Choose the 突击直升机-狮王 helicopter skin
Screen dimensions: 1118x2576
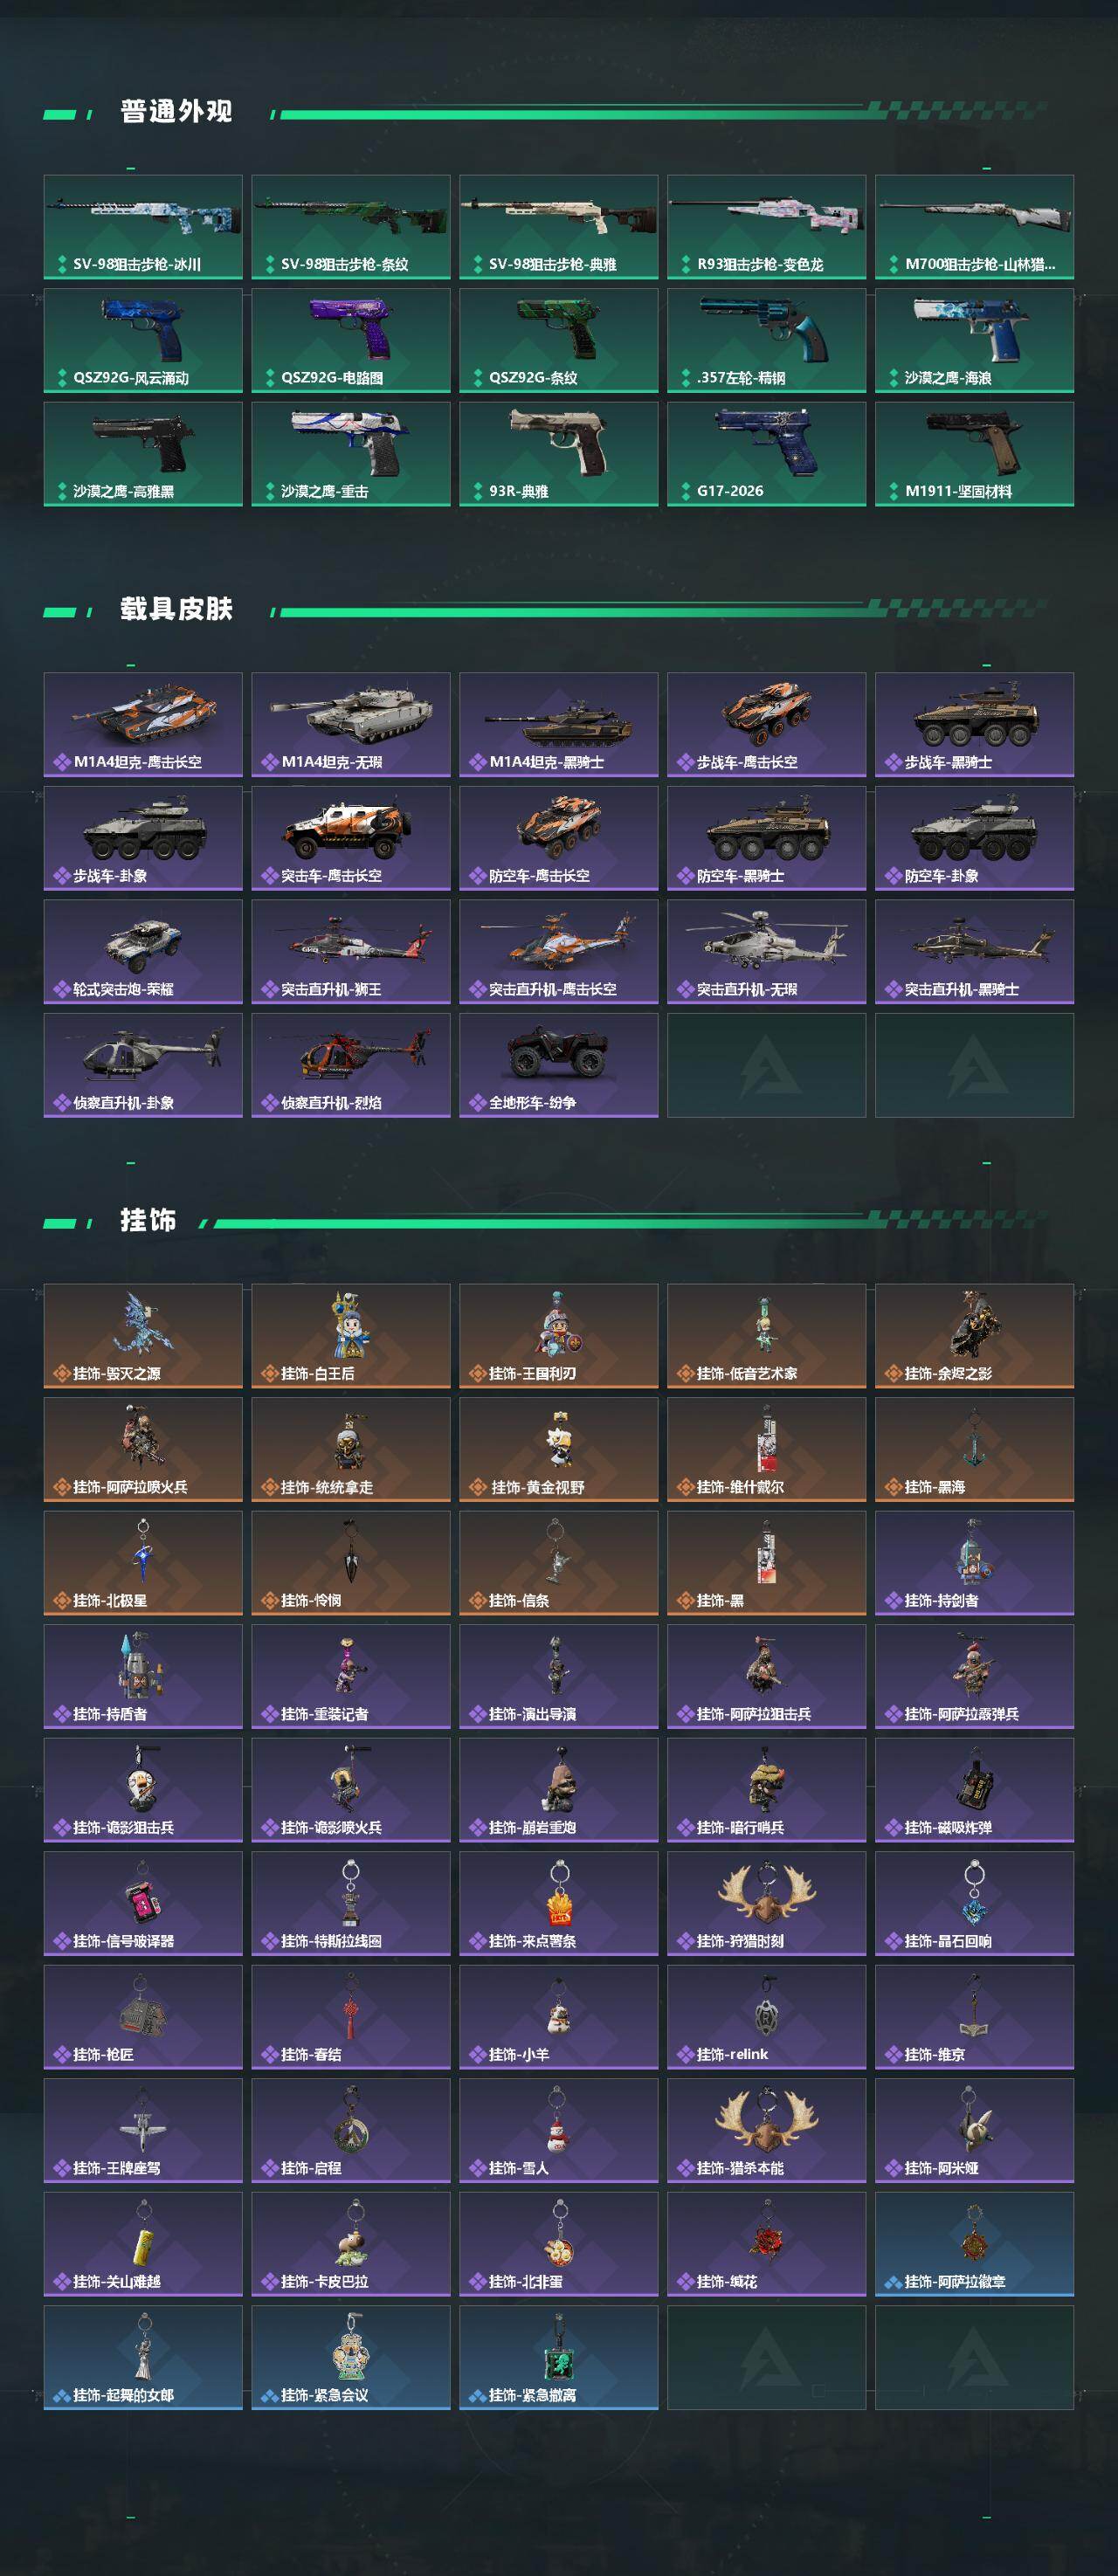(x=351, y=952)
